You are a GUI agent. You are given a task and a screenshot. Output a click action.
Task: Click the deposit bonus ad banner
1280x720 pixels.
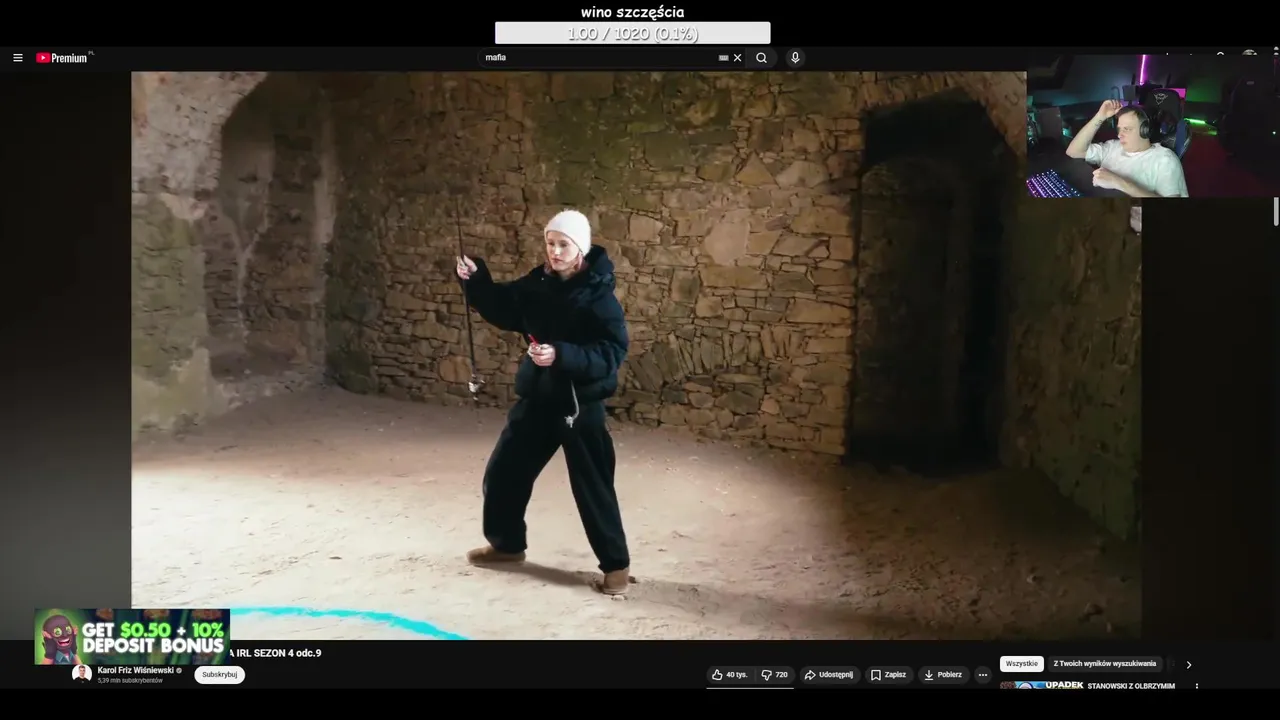pyautogui.click(x=132, y=637)
